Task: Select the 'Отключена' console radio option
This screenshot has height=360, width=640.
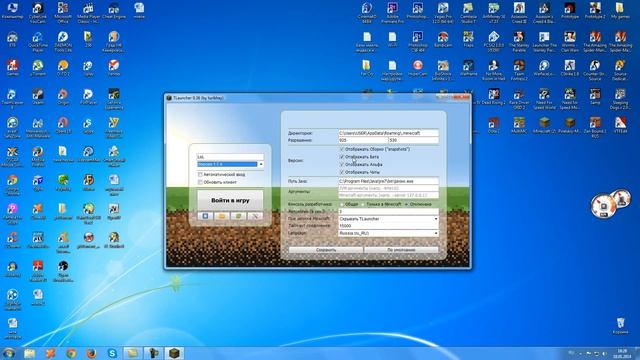Action: click(x=406, y=204)
